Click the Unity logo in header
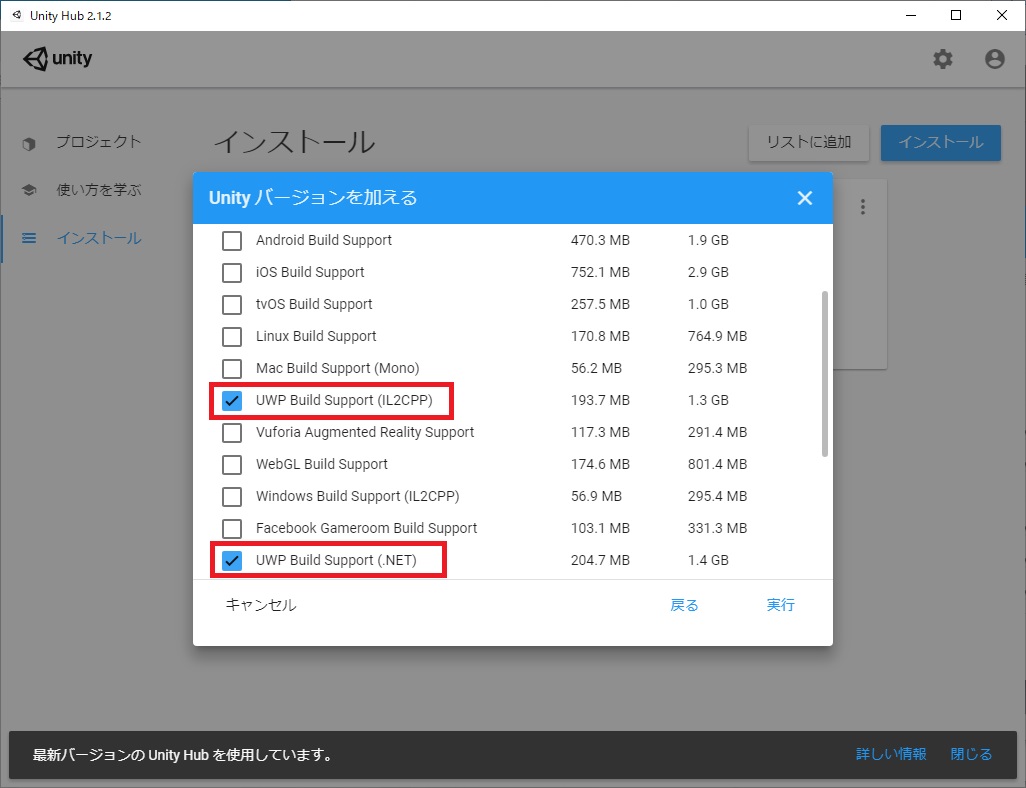This screenshot has height=788, width=1026. 58,59
